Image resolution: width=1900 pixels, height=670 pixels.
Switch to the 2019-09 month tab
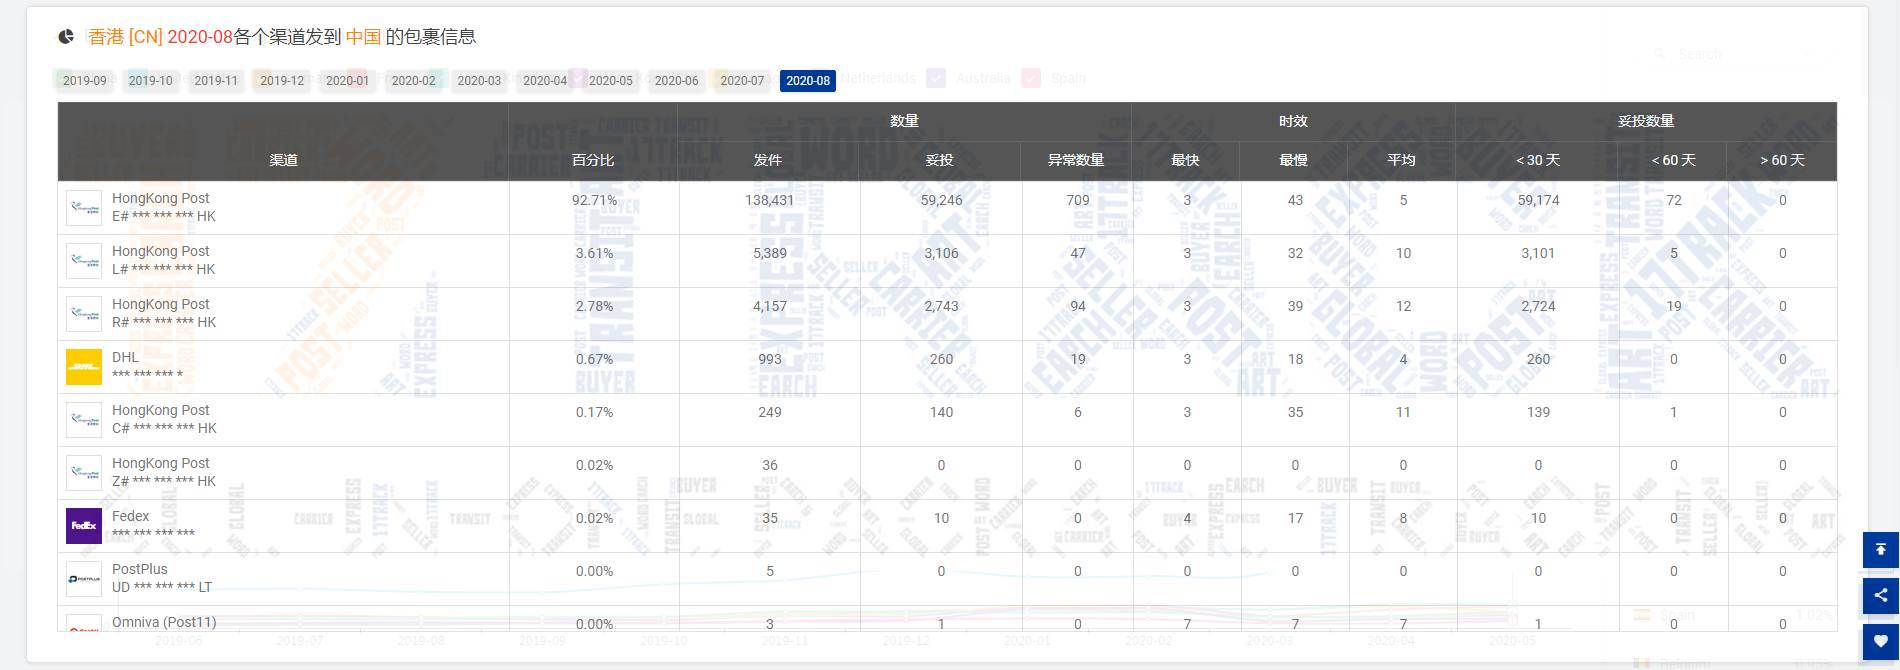pos(85,81)
